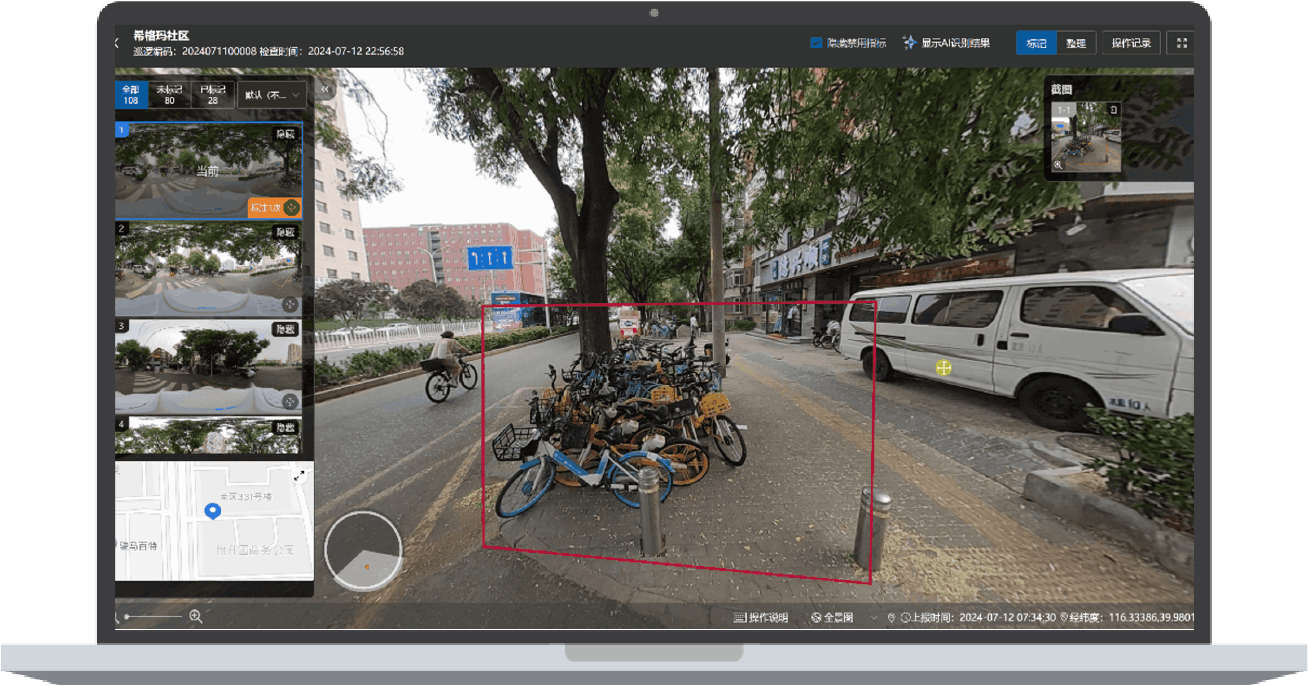Open the 默认 sort dropdown

pos(273,95)
